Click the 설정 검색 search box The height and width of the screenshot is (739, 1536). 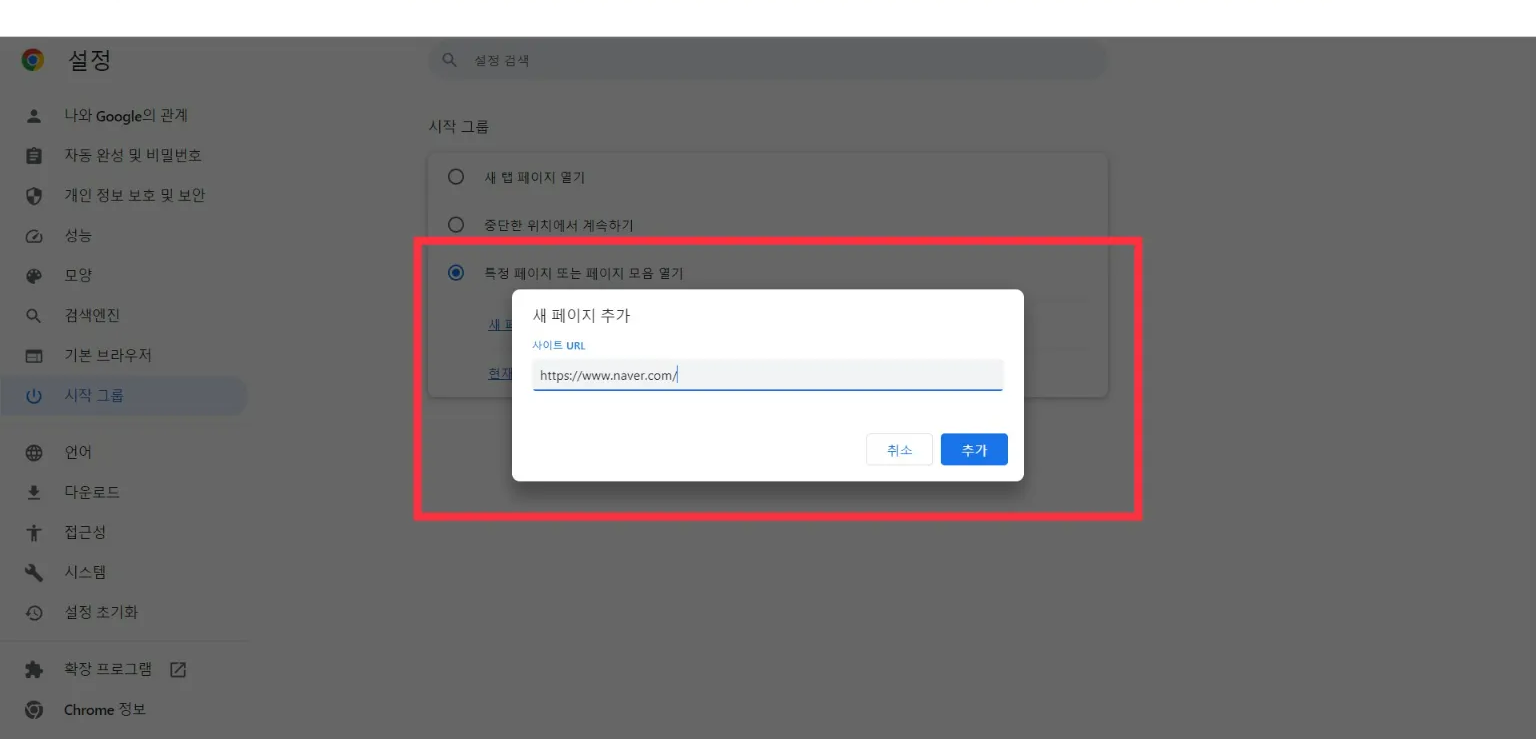(767, 60)
